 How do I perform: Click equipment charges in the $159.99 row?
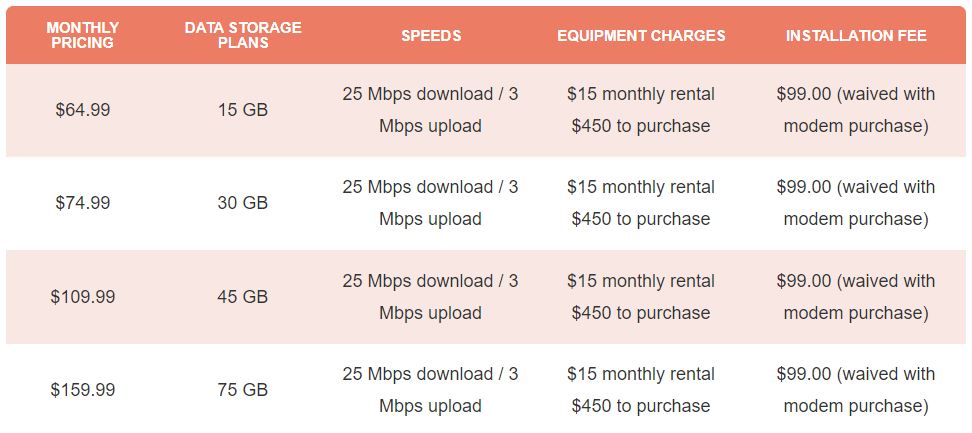(641, 390)
